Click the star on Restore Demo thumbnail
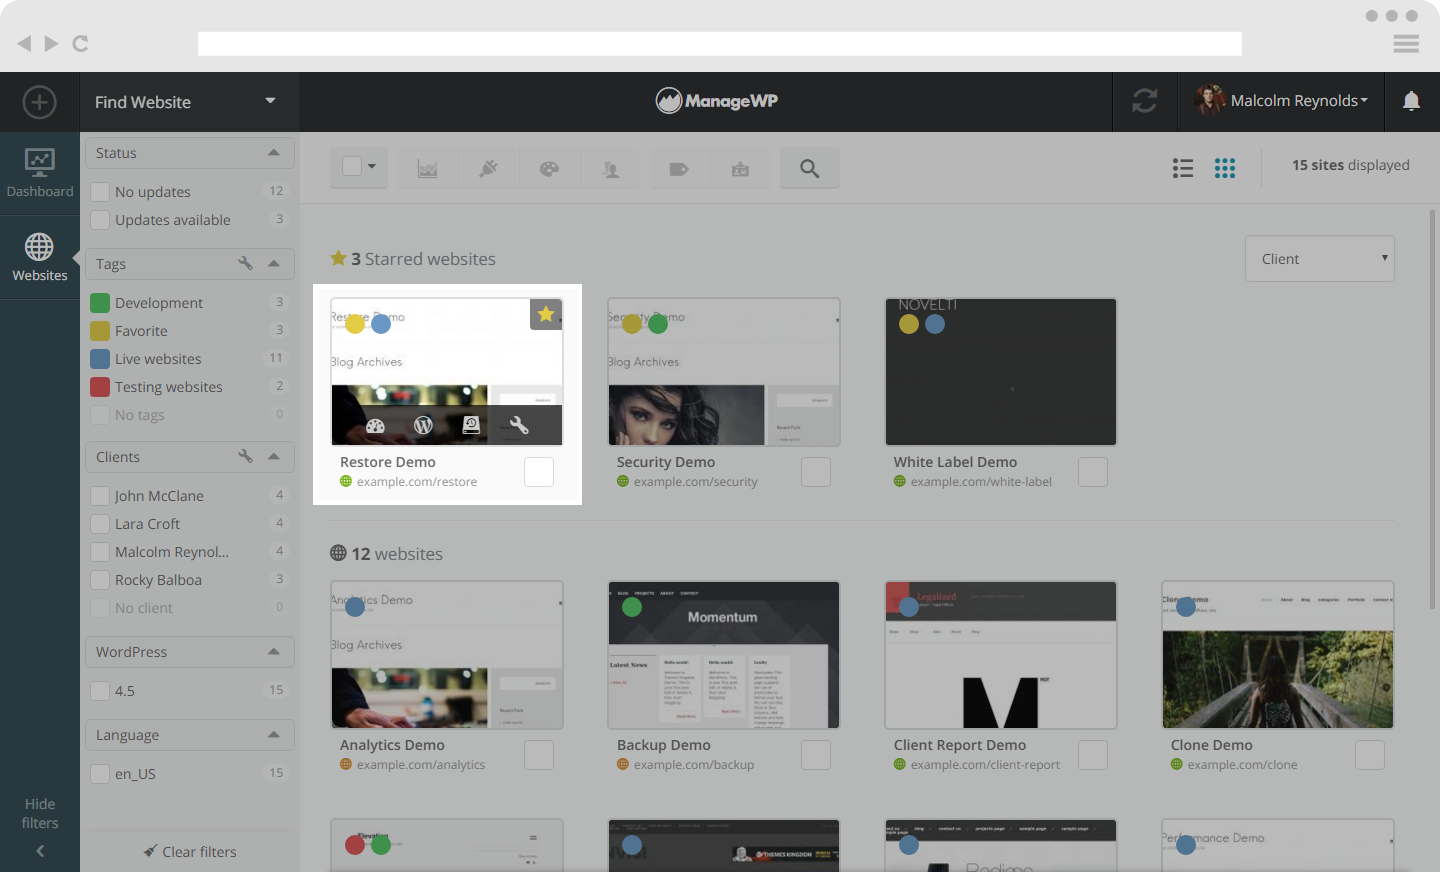The width and height of the screenshot is (1440, 872). tap(546, 314)
